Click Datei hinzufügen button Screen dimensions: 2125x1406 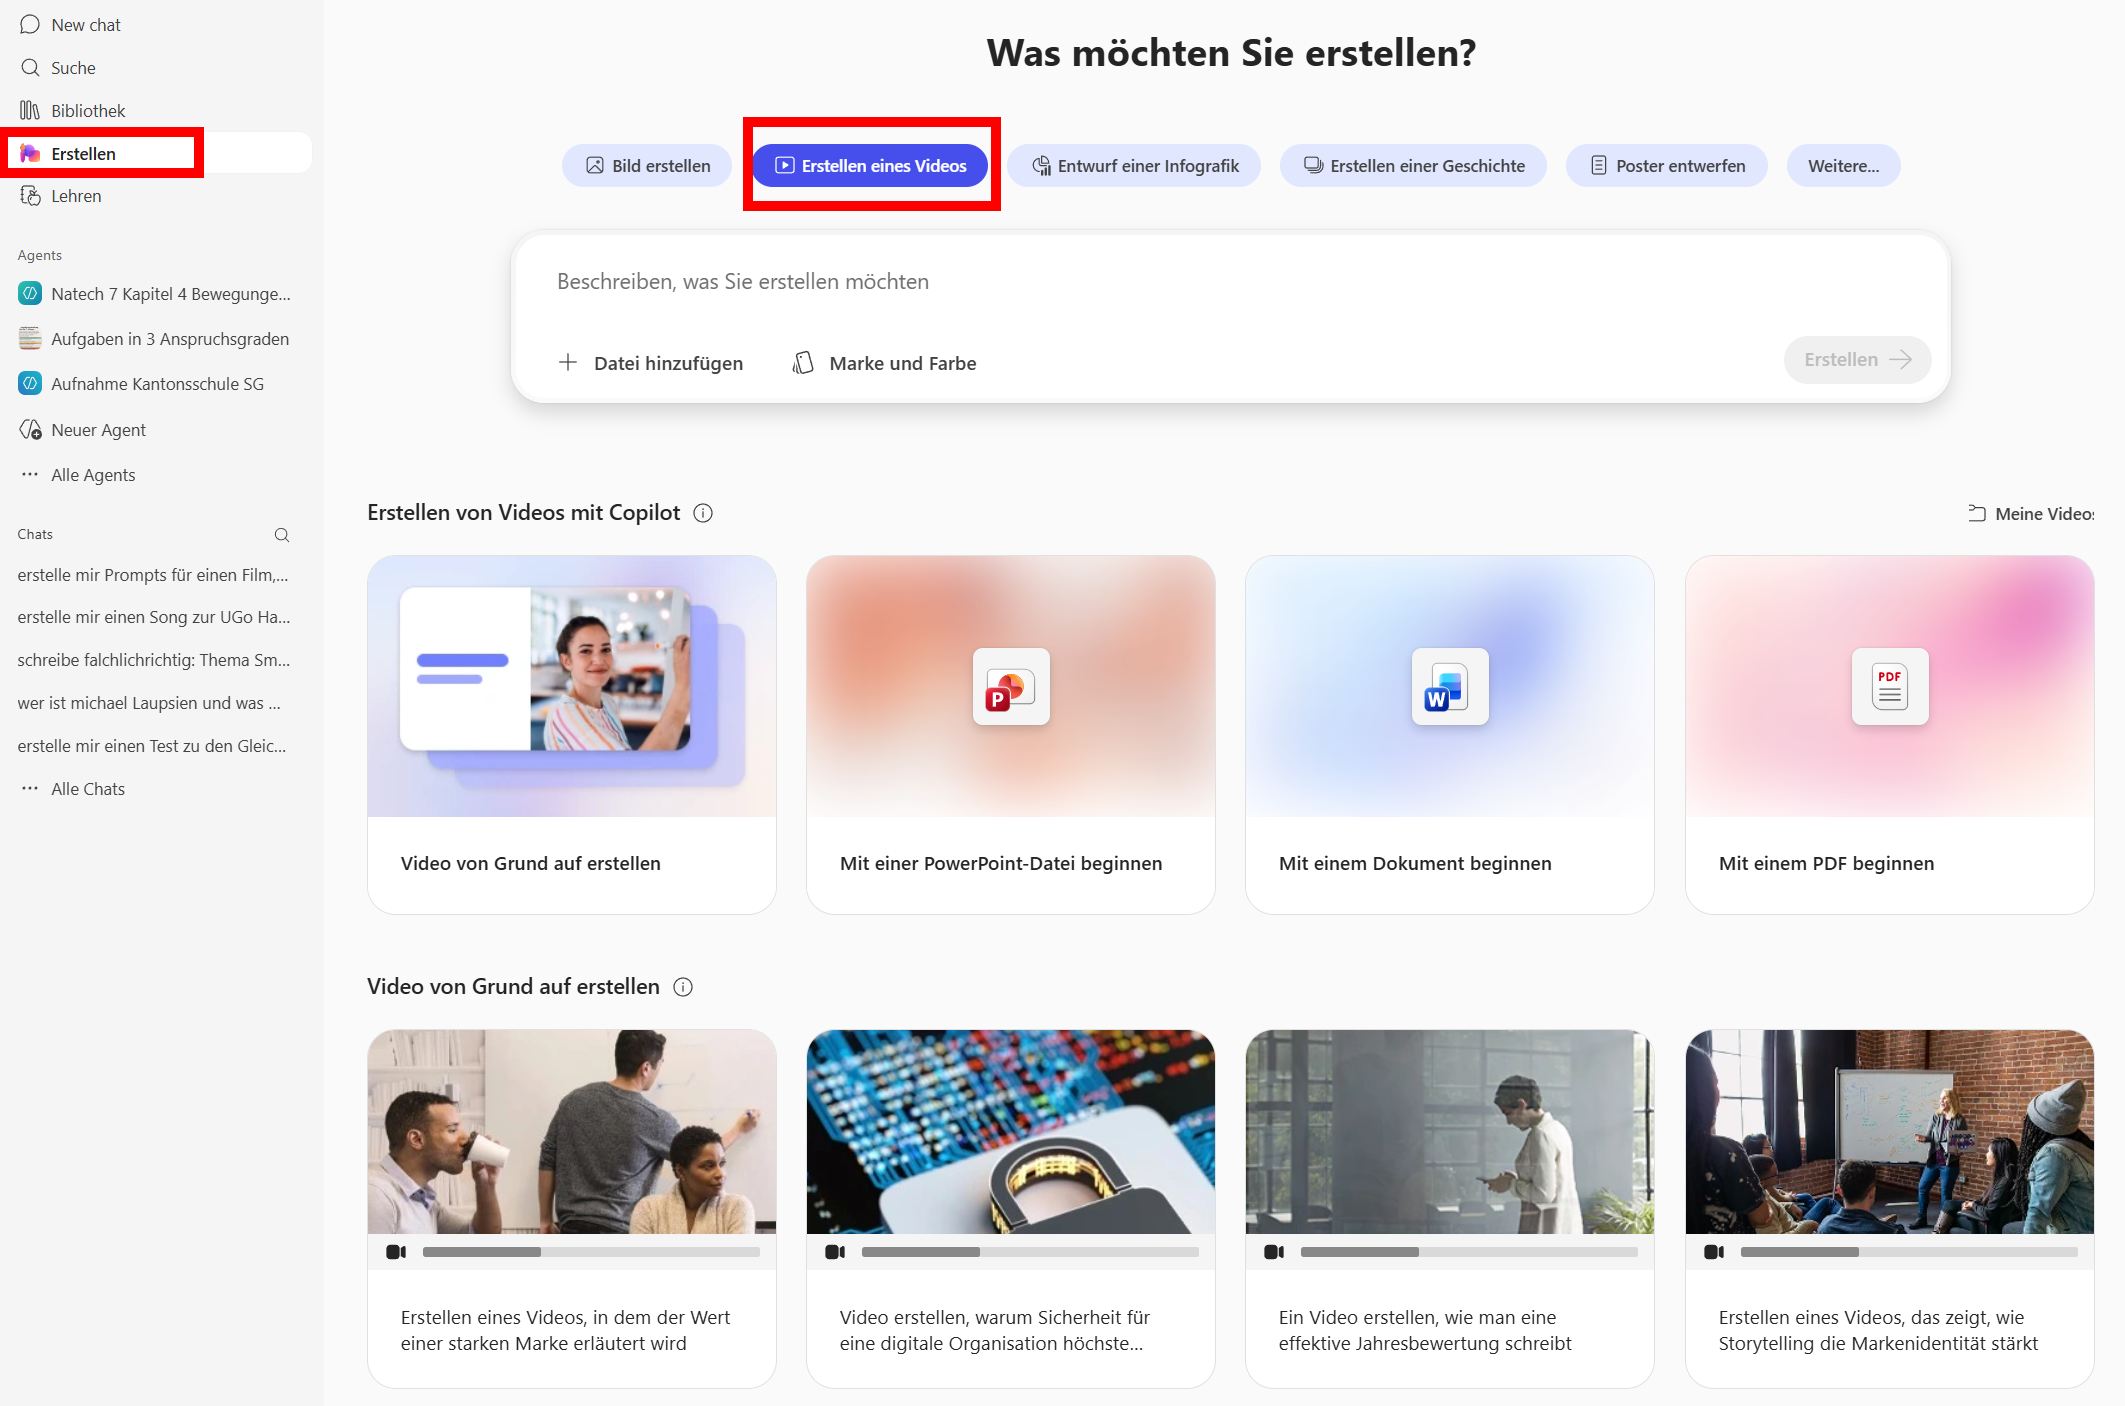click(x=650, y=363)
